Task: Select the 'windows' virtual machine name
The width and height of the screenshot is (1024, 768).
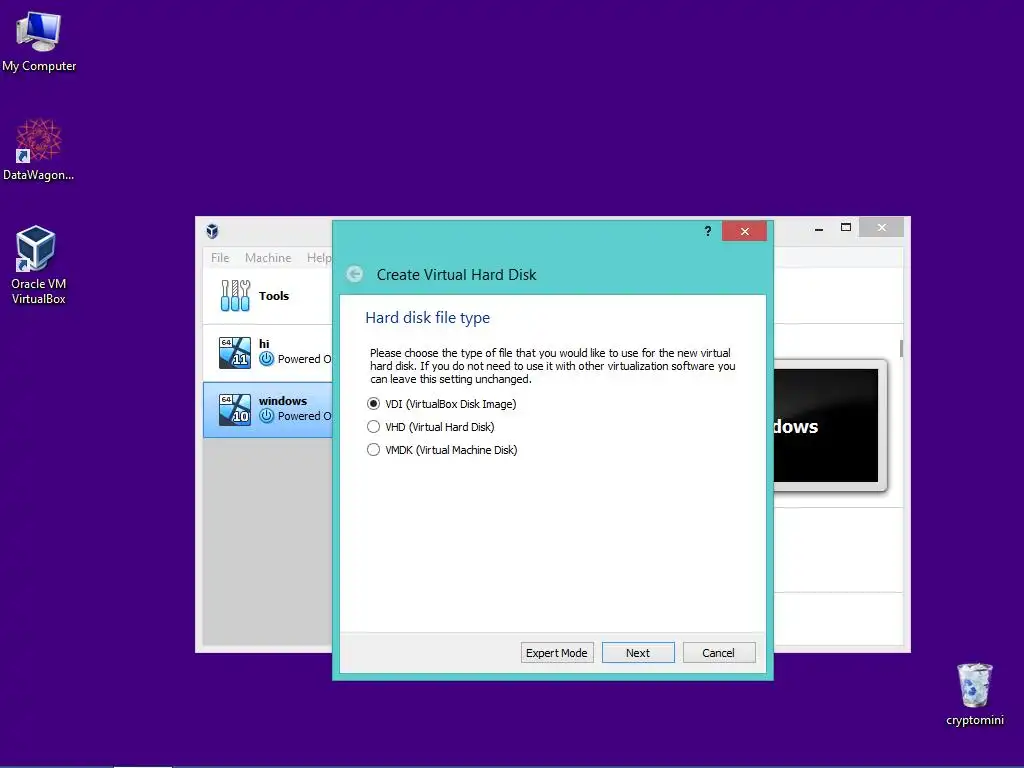Action: (x=283, y=401)
